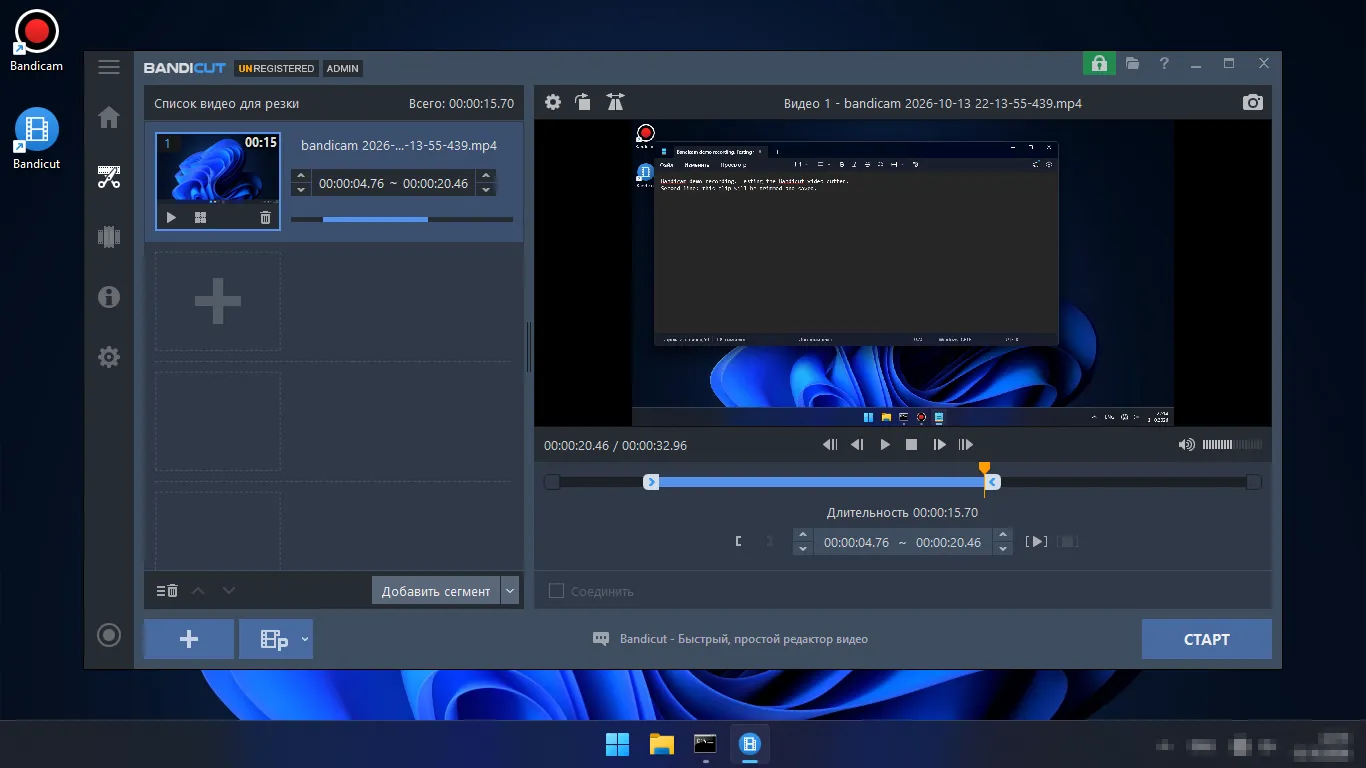The width and height of the screenshot is (1366, 768).
Task: Mute the preview audio speaker icon
Action: 1187,445
